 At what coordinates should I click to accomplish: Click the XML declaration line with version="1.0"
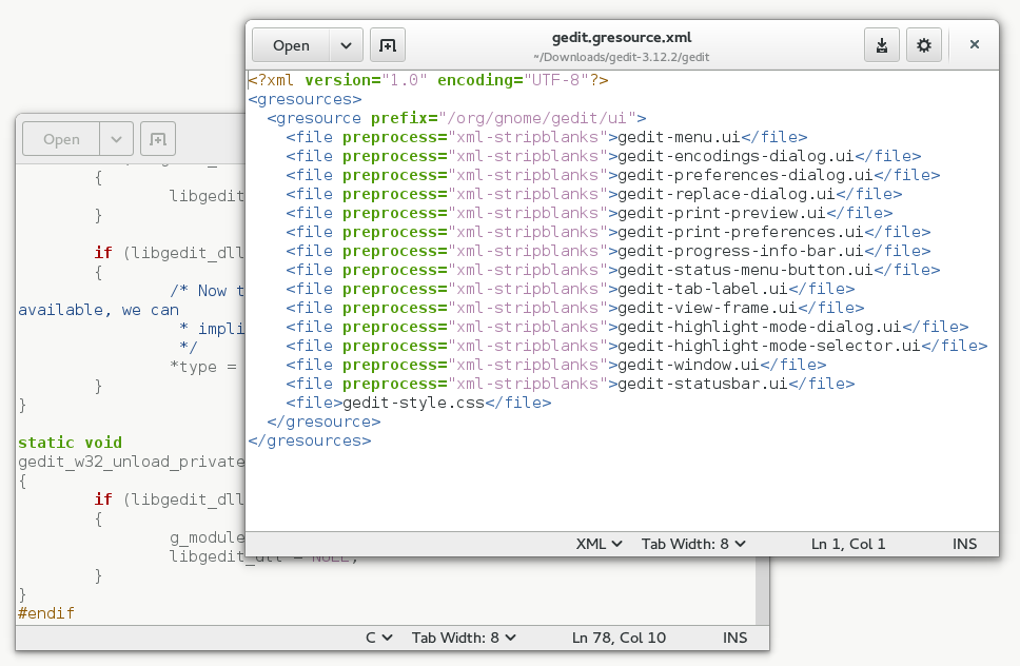point(428,80)
